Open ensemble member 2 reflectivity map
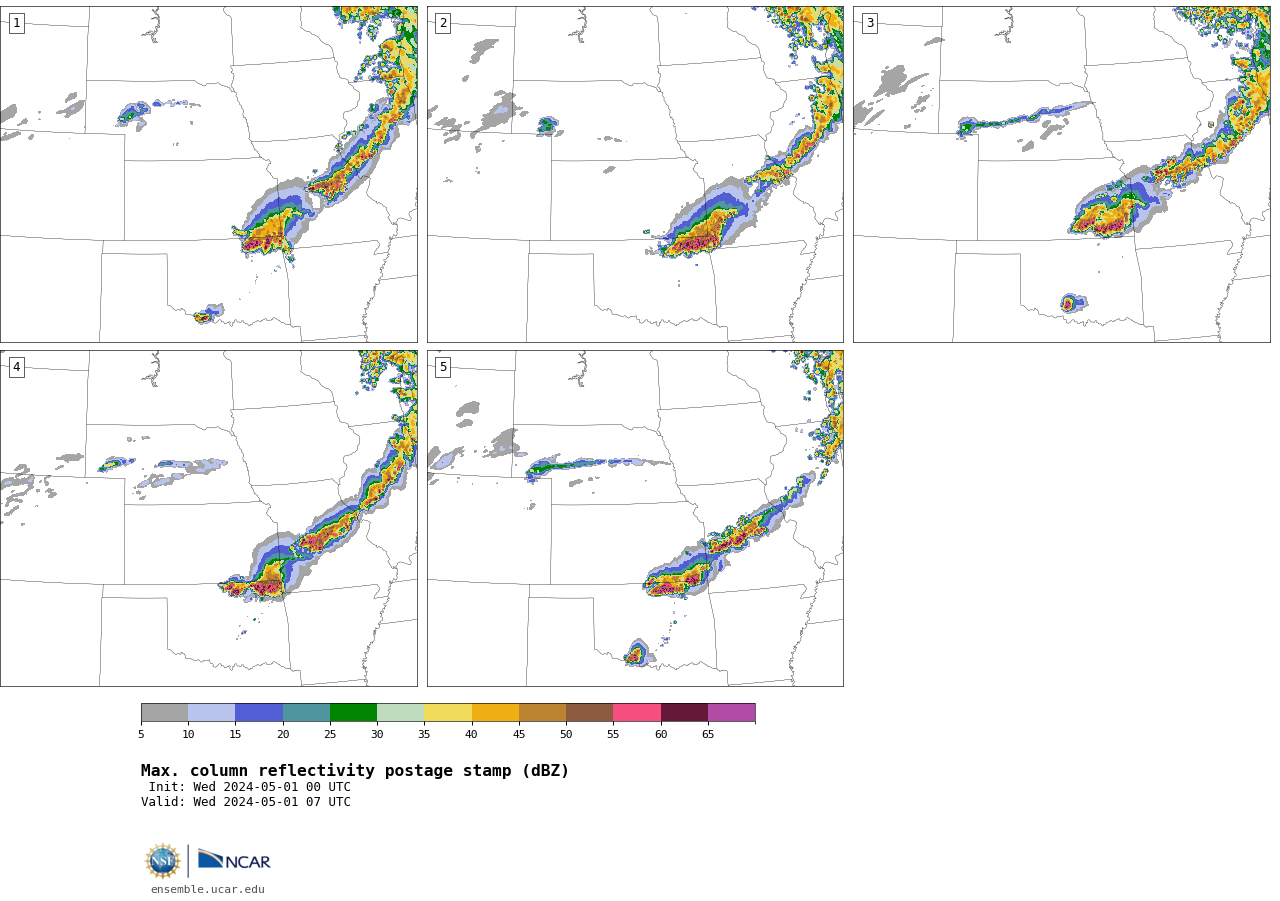The height and width of the screenshot is (901, 1280). (x=635, y=174)
